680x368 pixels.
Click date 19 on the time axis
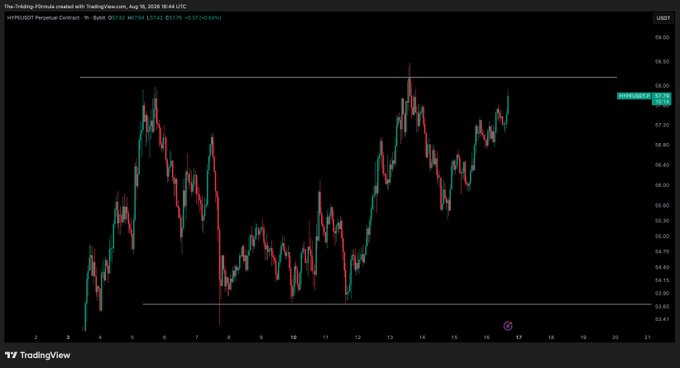tap(583, 338)
